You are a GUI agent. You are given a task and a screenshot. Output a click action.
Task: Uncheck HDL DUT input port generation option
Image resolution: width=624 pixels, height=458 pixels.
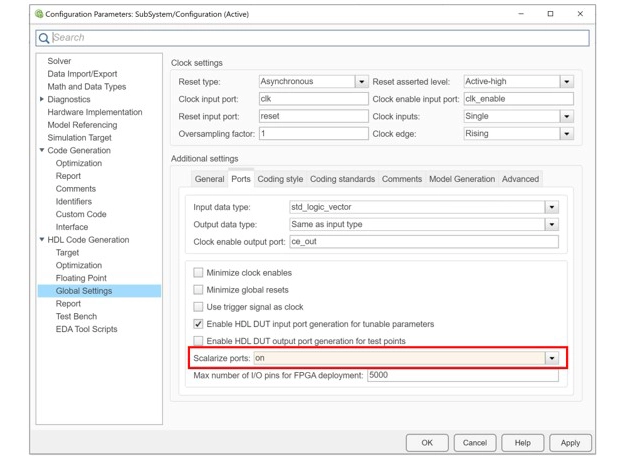(x=198, y=324)
